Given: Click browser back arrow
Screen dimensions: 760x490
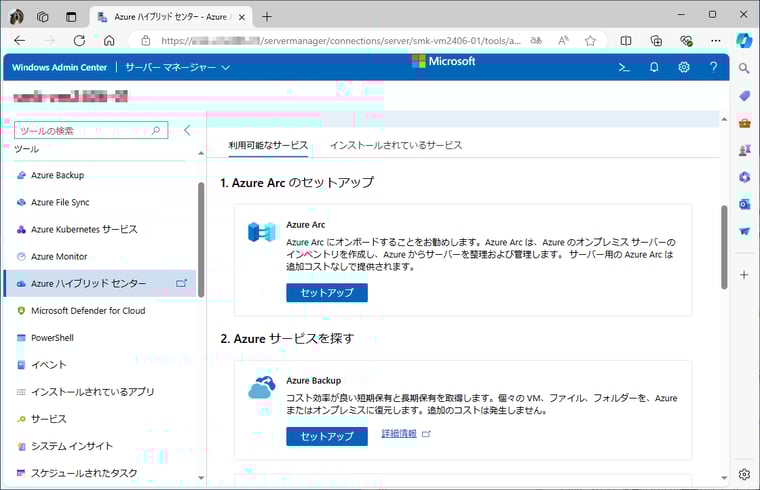Looking at the screenshot, I should click(x=20, y=41).
